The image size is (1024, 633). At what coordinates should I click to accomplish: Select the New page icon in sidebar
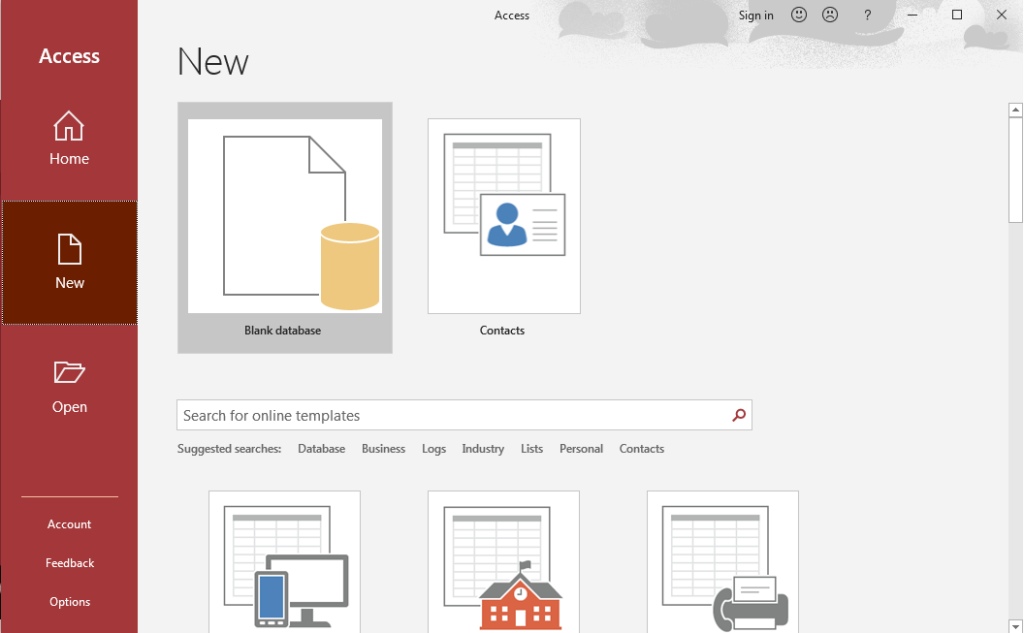(x=69, y=250)
